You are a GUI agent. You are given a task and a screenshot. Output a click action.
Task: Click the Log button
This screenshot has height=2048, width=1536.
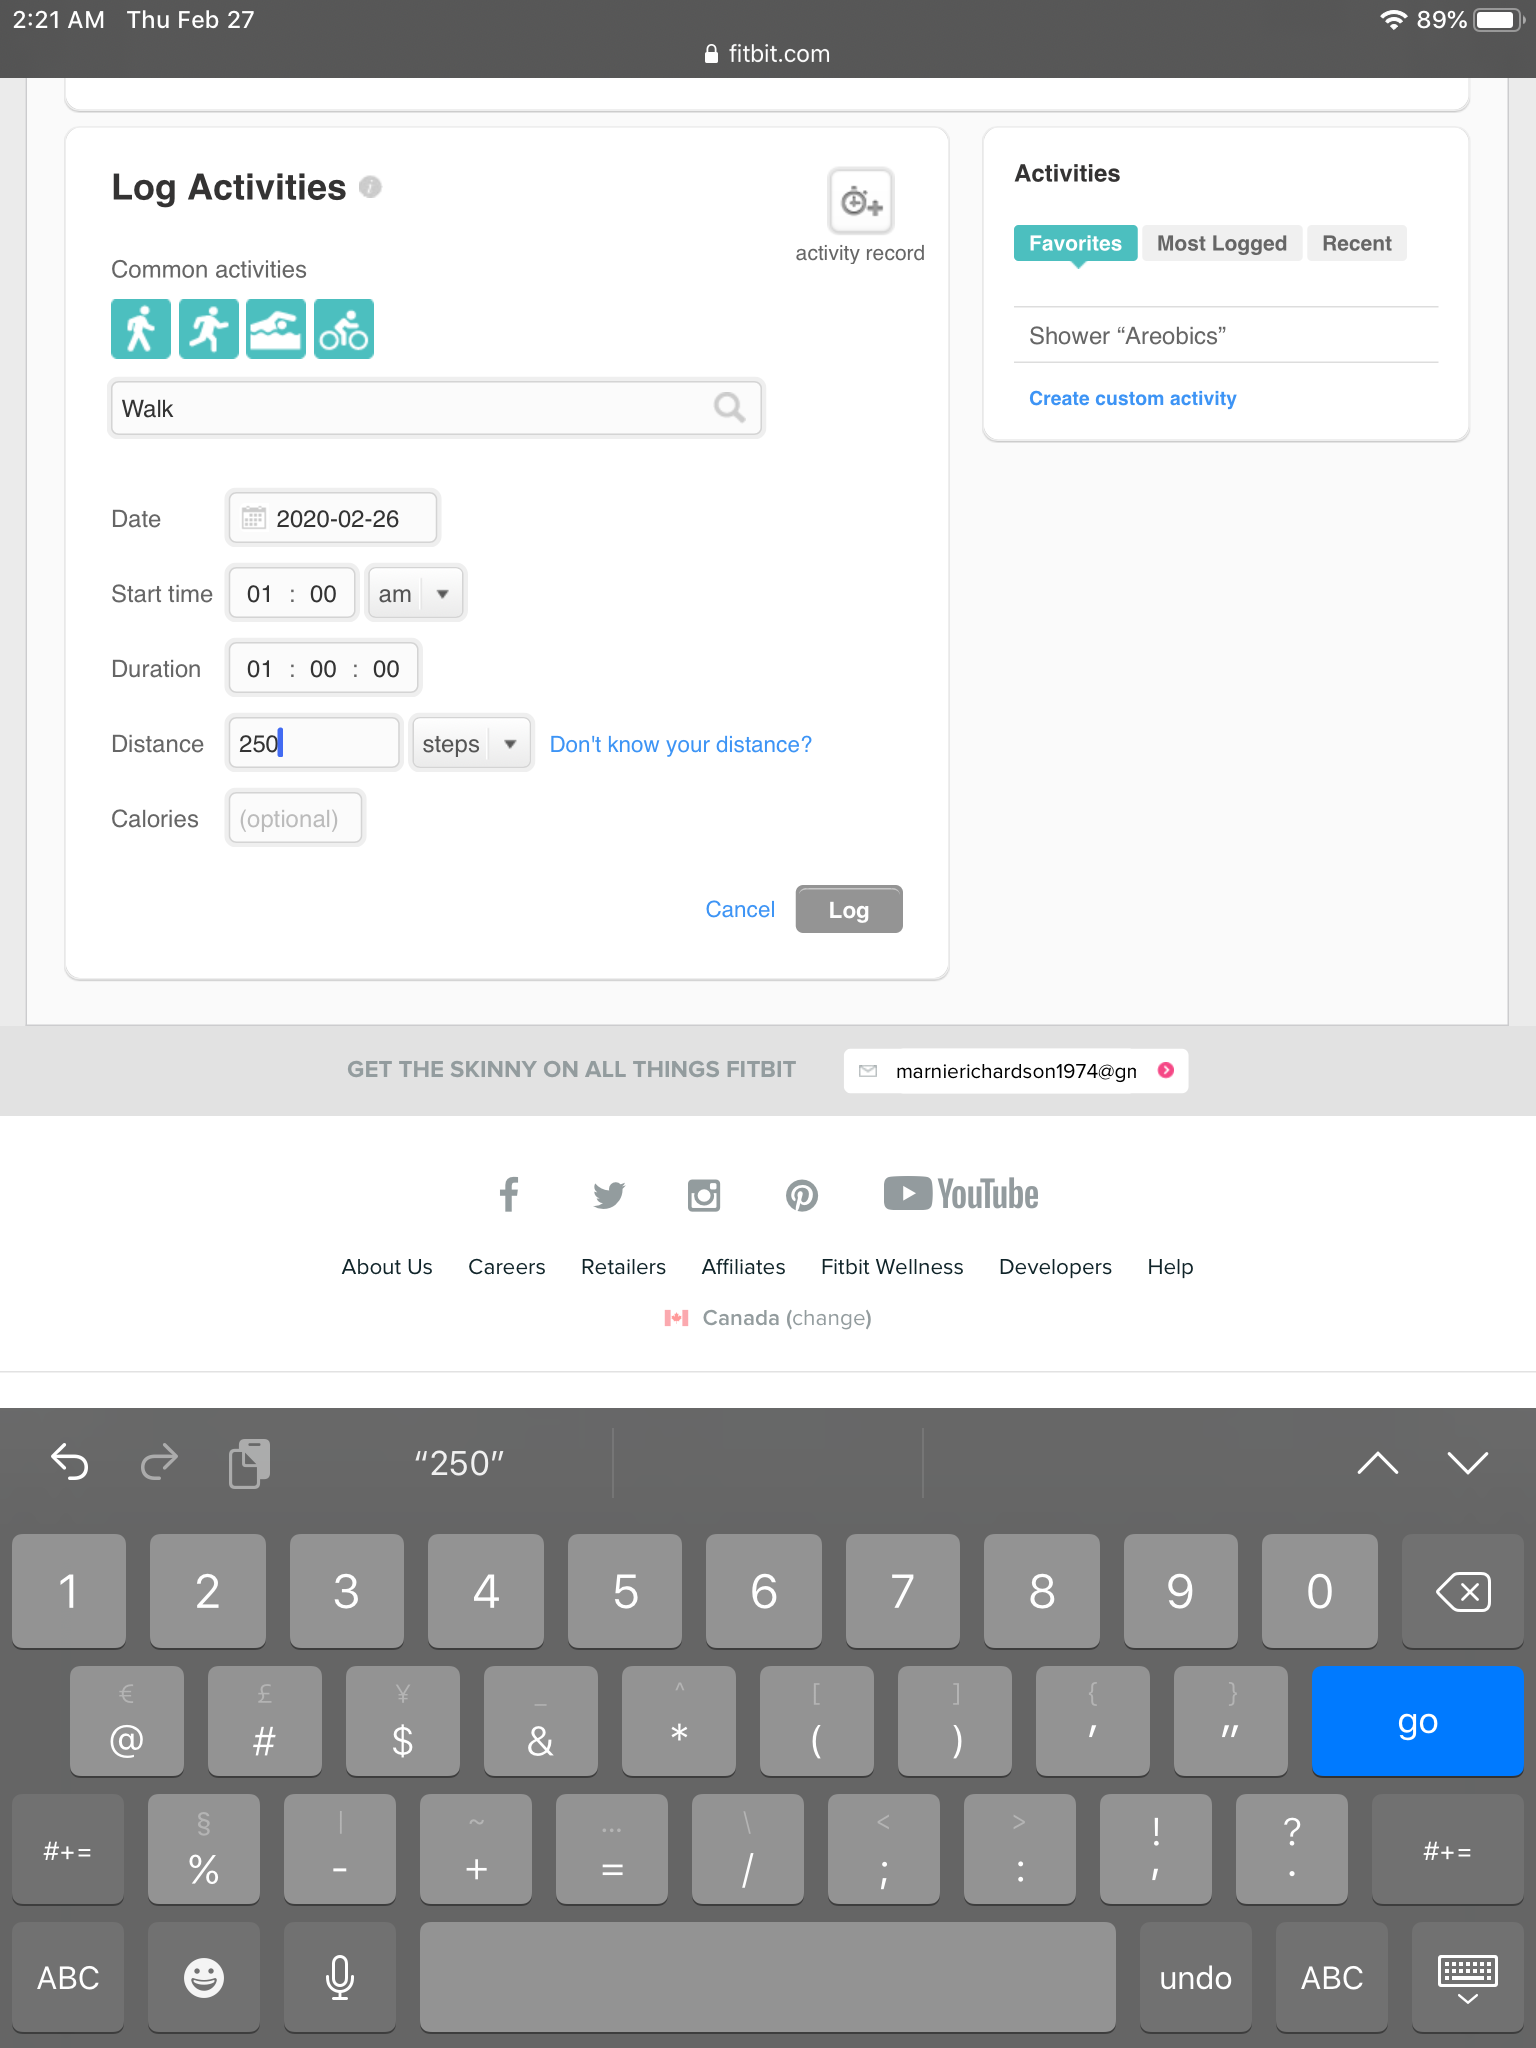[x=849, y=909]
